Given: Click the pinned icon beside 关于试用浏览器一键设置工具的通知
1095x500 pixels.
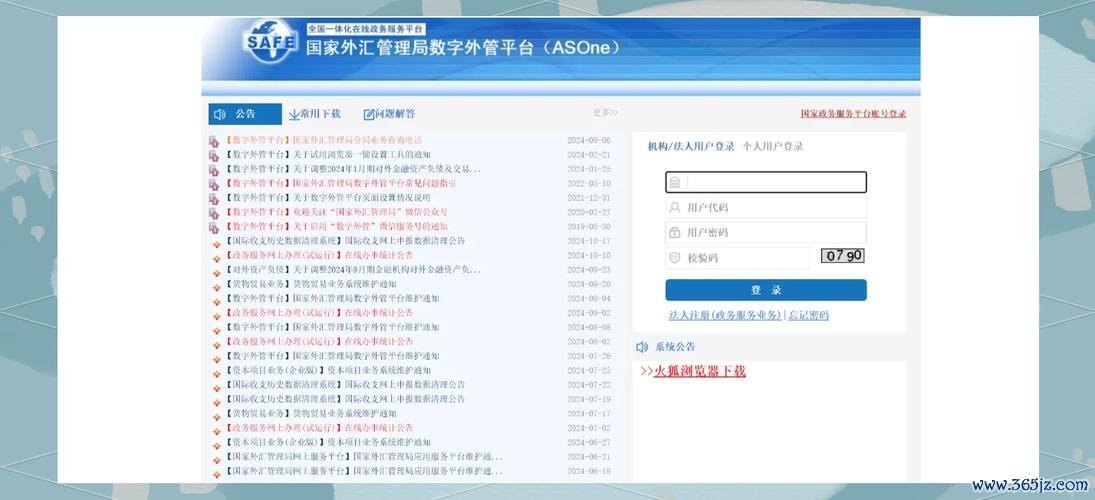Looking at the screenshot, I should point(214,156).
